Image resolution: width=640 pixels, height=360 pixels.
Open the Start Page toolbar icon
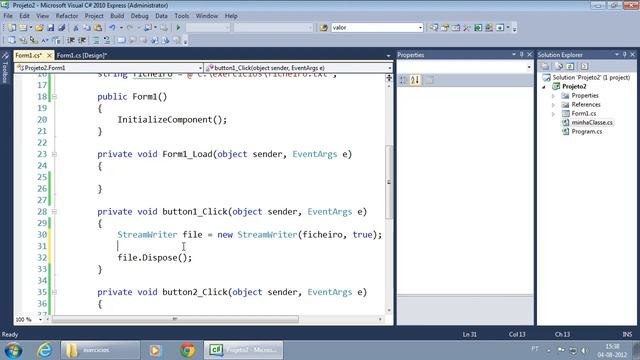478,28
